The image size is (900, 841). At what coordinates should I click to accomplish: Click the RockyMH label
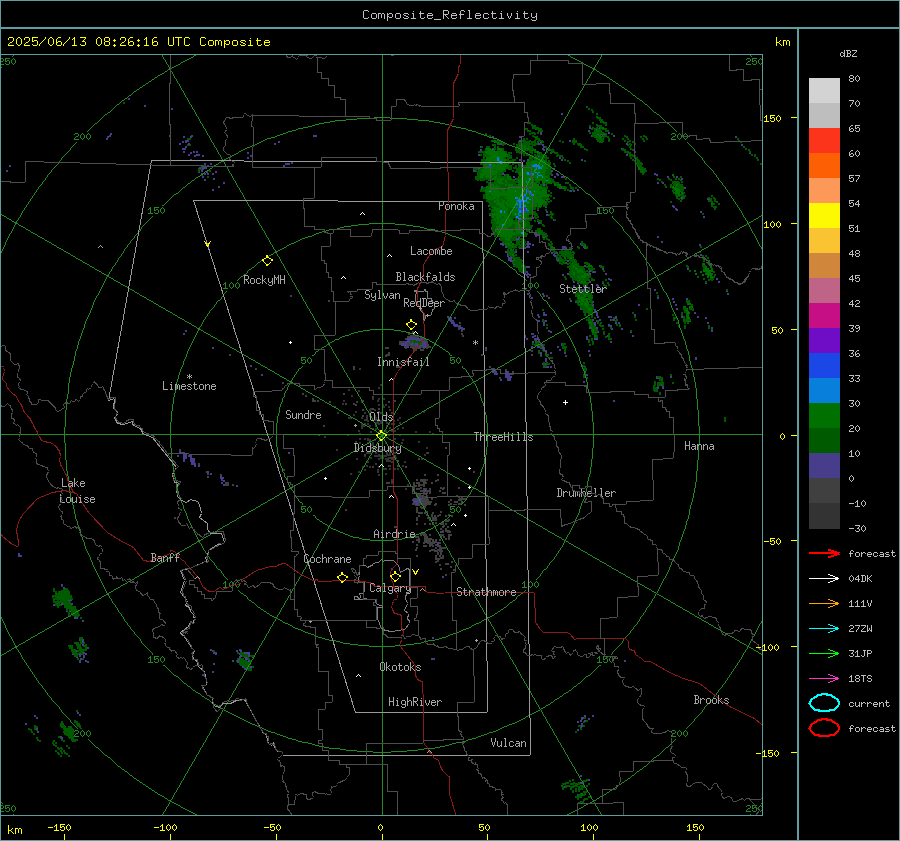tap(264, 280)
